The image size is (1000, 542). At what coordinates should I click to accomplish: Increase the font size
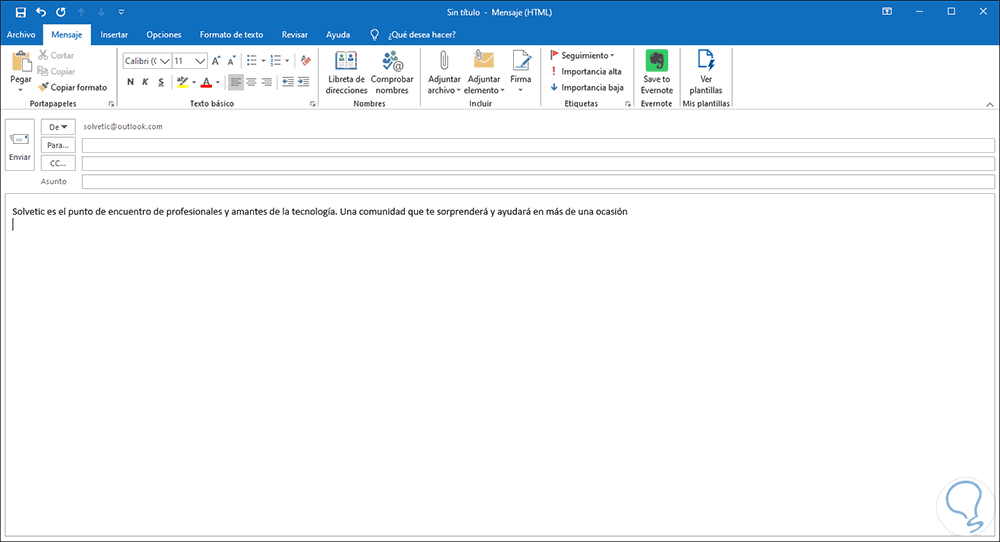[x=216, y=61]
